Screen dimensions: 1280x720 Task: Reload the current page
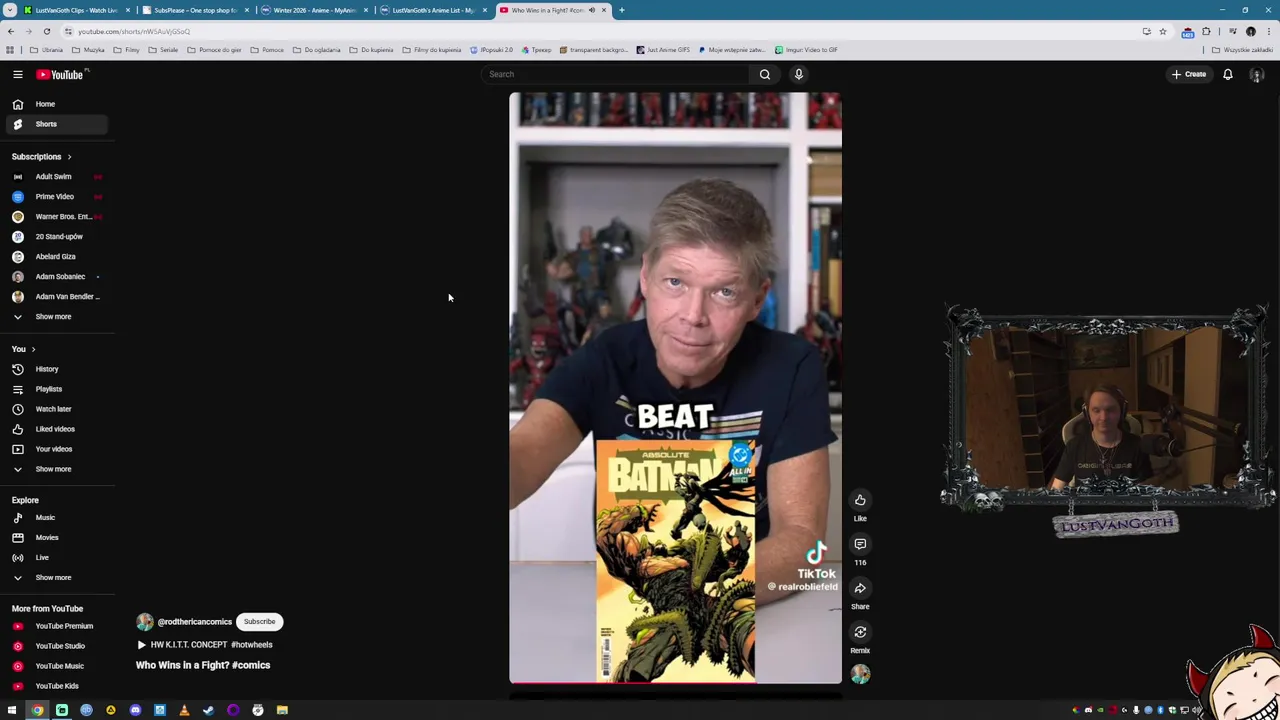(46, 31)
